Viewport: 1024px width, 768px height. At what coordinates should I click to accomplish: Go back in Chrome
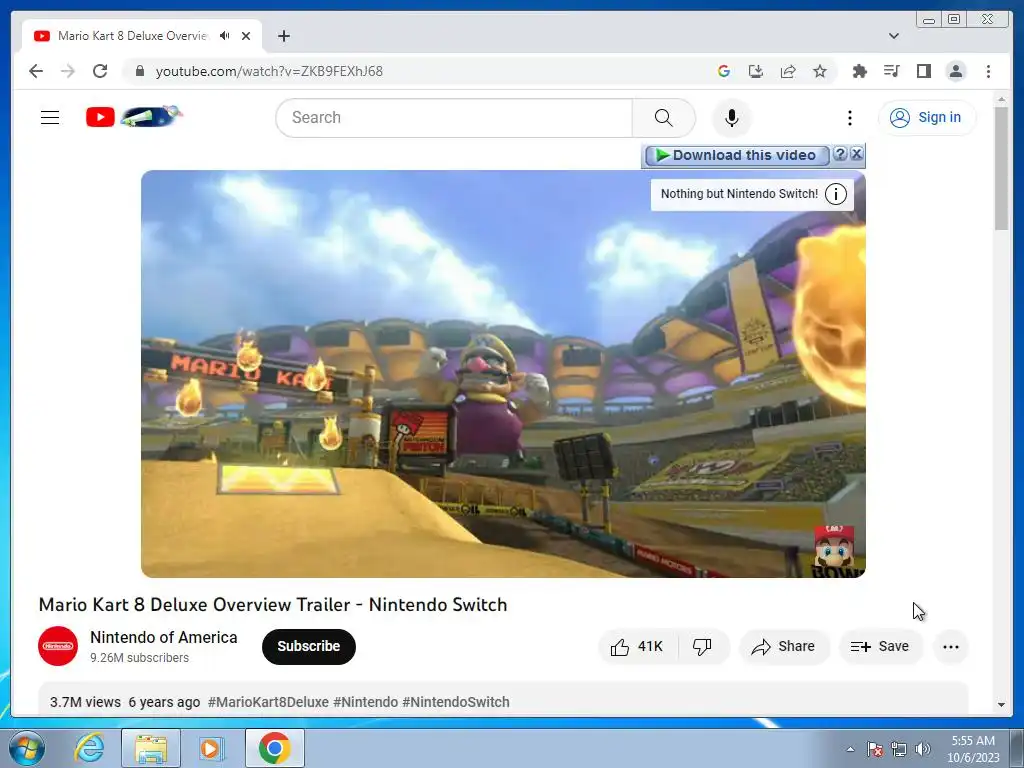pyautogui.click(x=36, y=71)
